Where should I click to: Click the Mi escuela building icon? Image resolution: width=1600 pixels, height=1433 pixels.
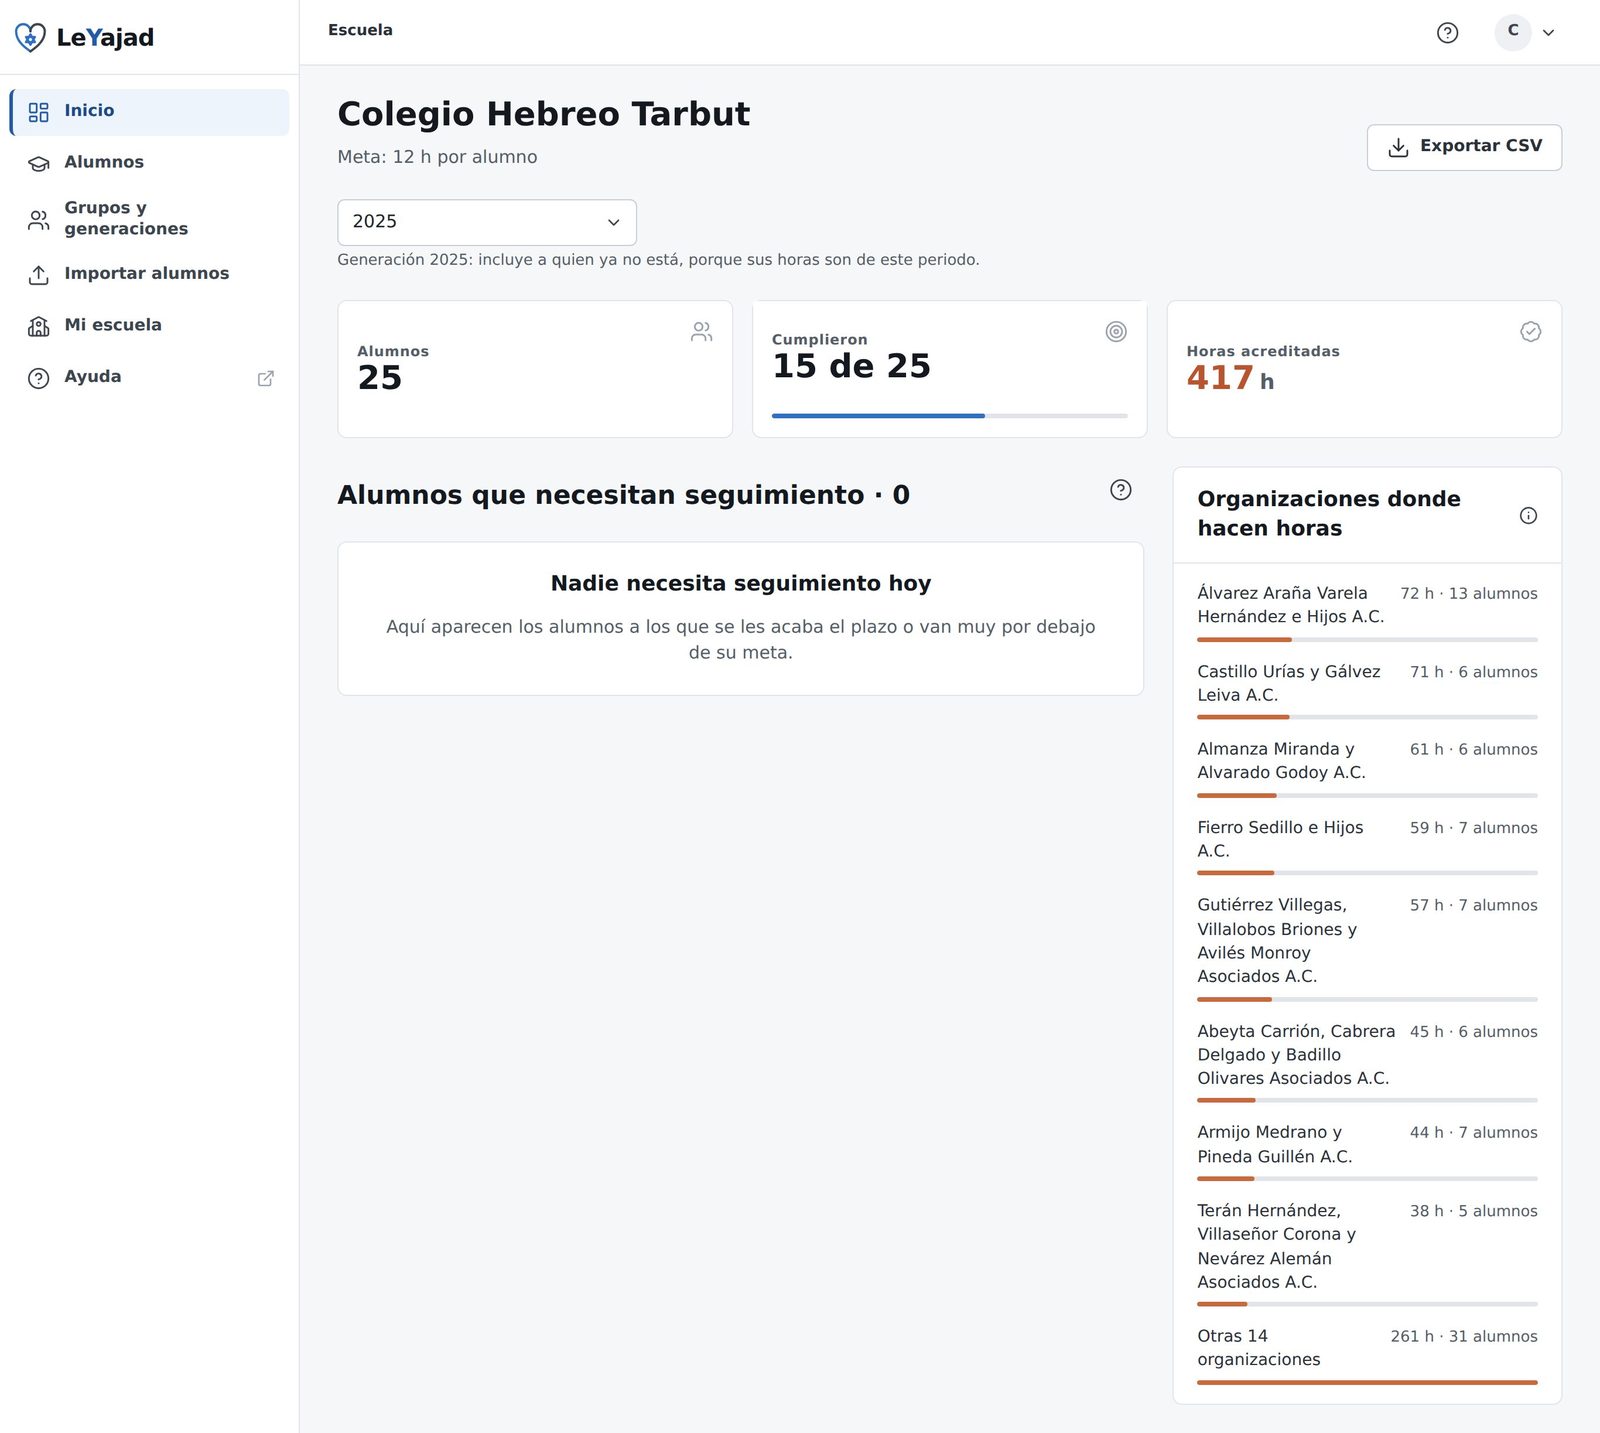(39, 326)
